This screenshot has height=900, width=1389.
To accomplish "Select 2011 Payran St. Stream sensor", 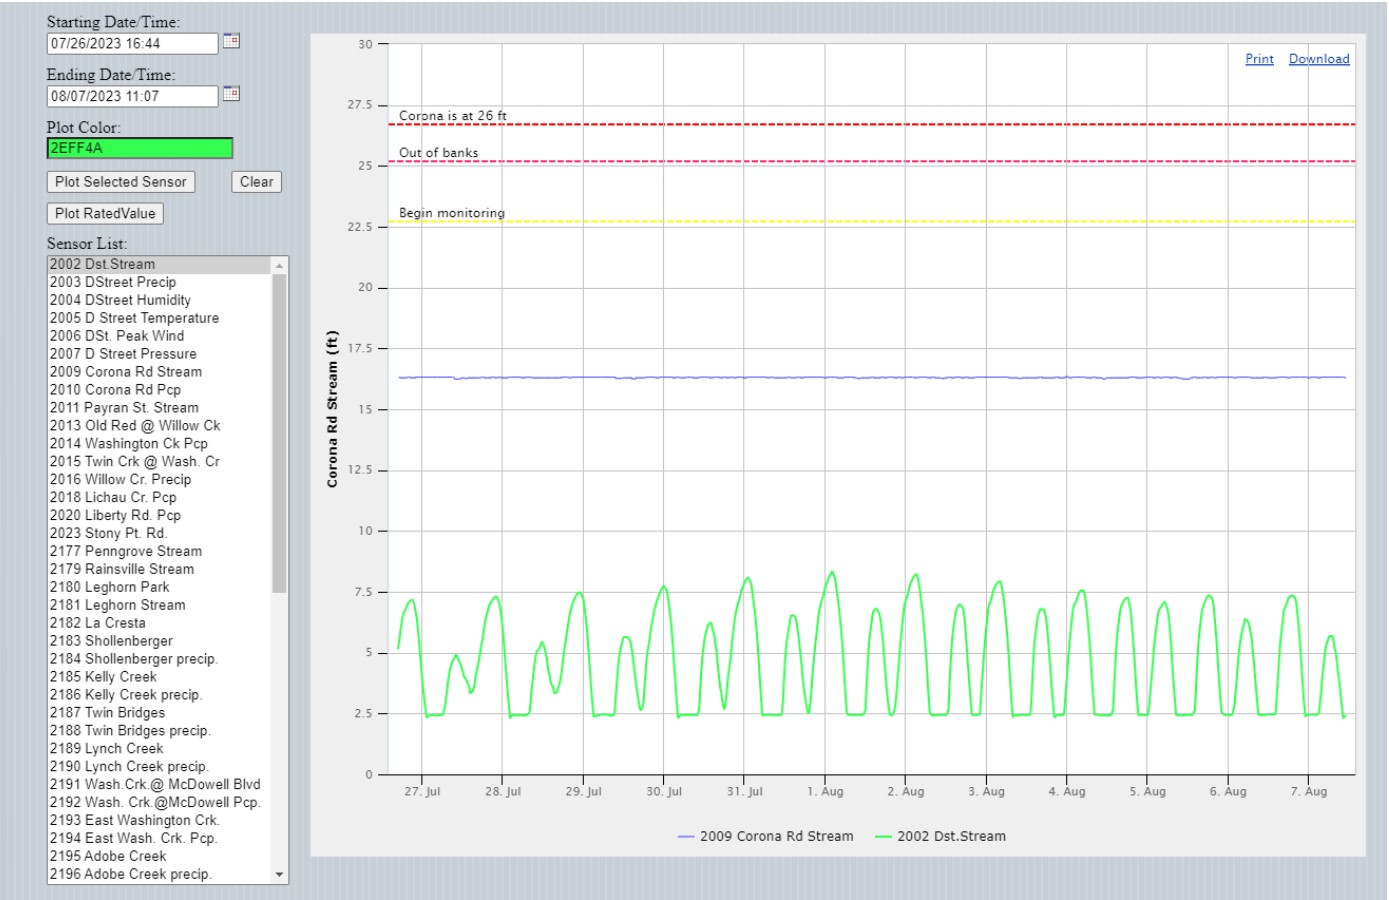I will (x=124, y=408).
